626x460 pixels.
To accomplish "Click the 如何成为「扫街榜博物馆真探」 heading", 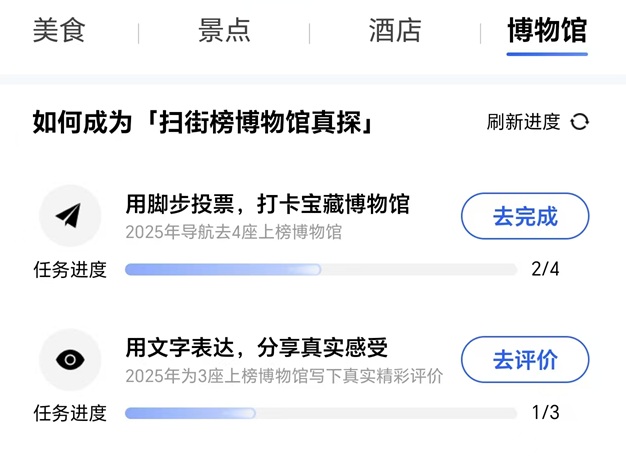I will coord(203,122).
